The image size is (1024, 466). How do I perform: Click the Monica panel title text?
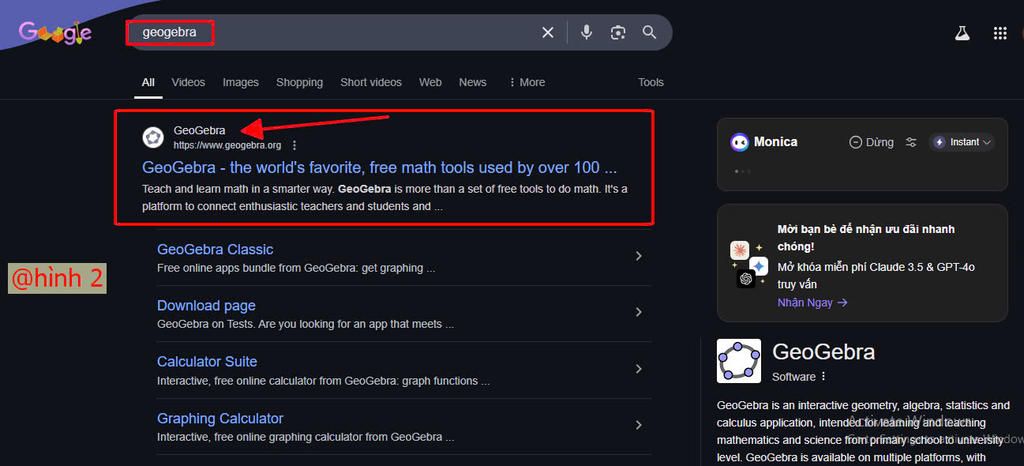click(x=775, y=142)
